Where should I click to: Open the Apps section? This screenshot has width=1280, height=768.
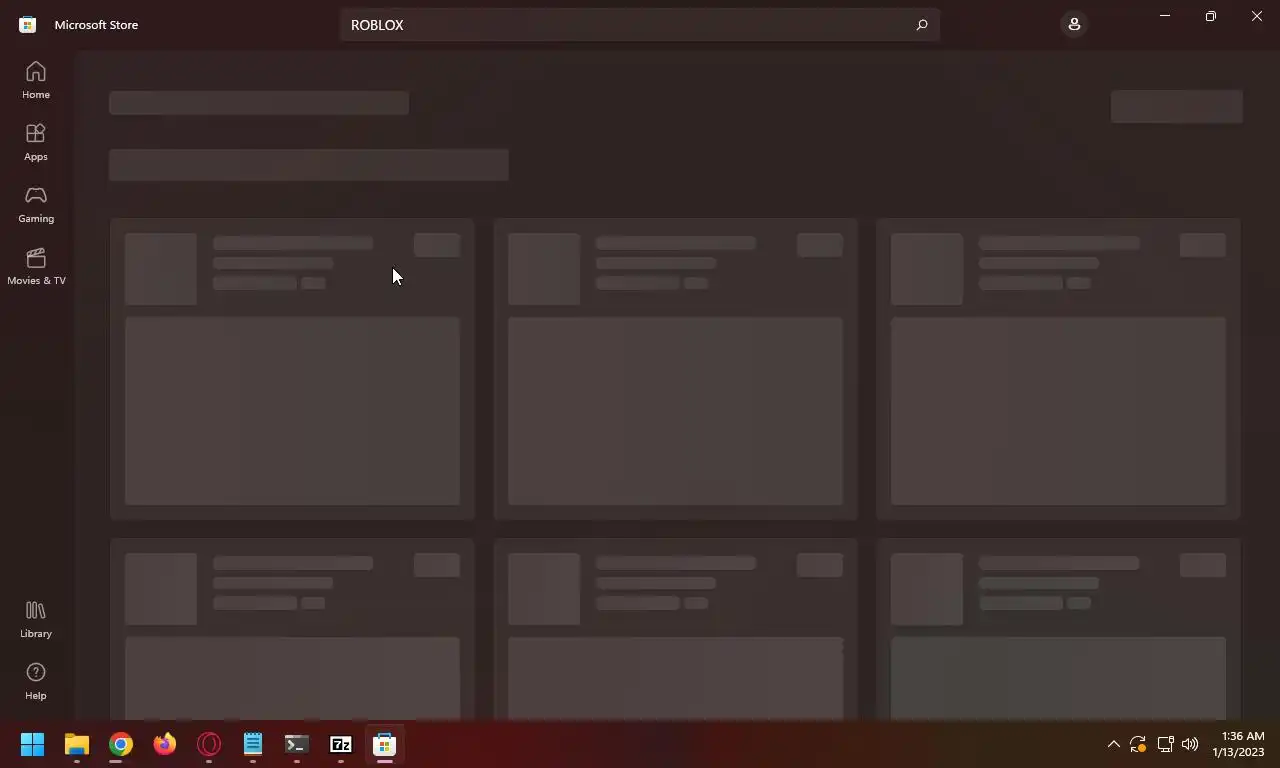tap(36, 143)
